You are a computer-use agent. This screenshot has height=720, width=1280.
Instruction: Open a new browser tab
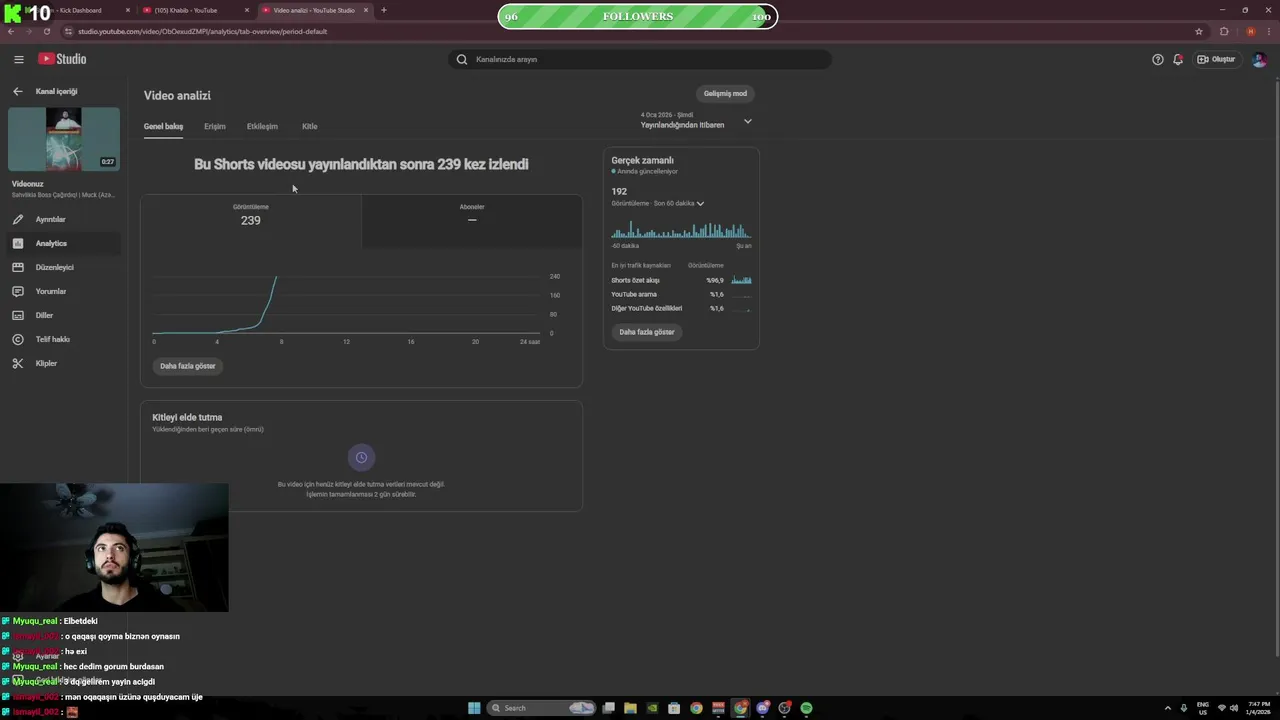coord(384,10)
